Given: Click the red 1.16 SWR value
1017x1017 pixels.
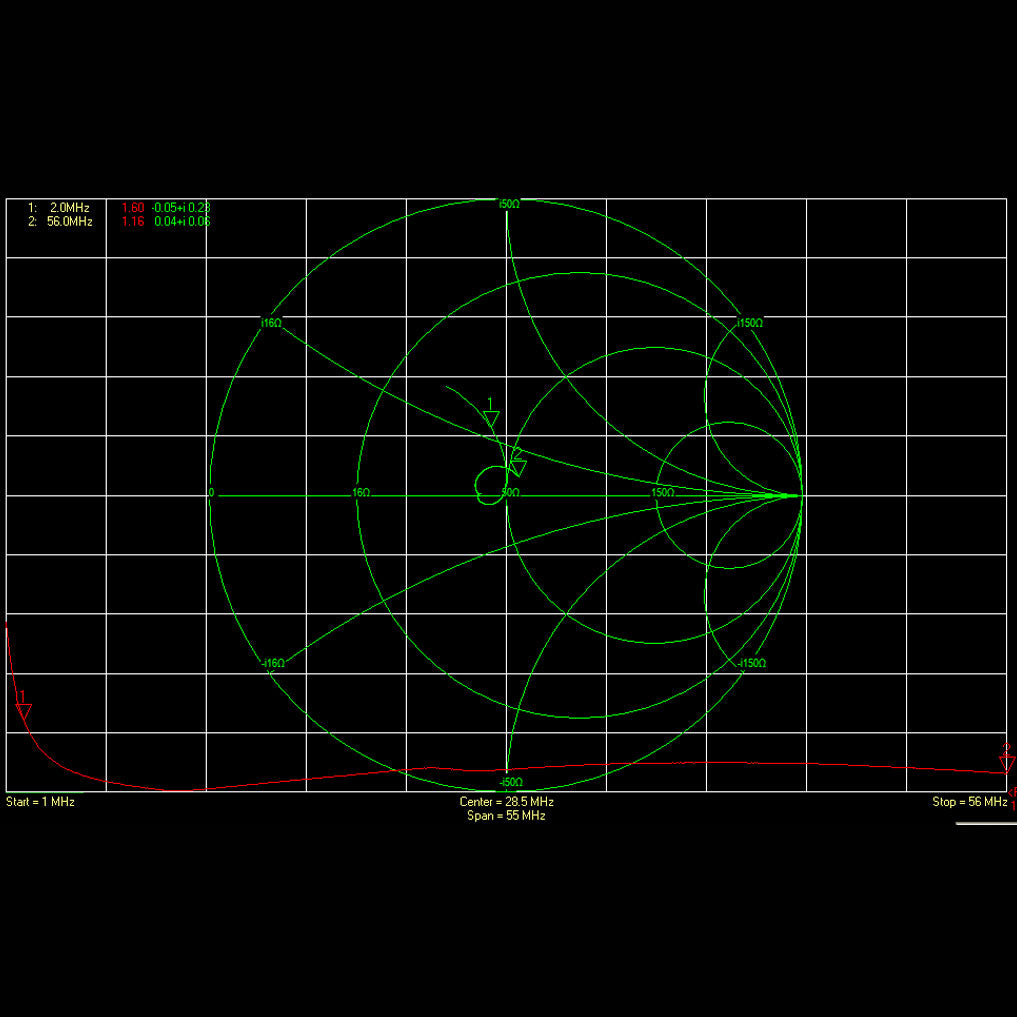Looking at the screenshot, I should coord(133,221).
